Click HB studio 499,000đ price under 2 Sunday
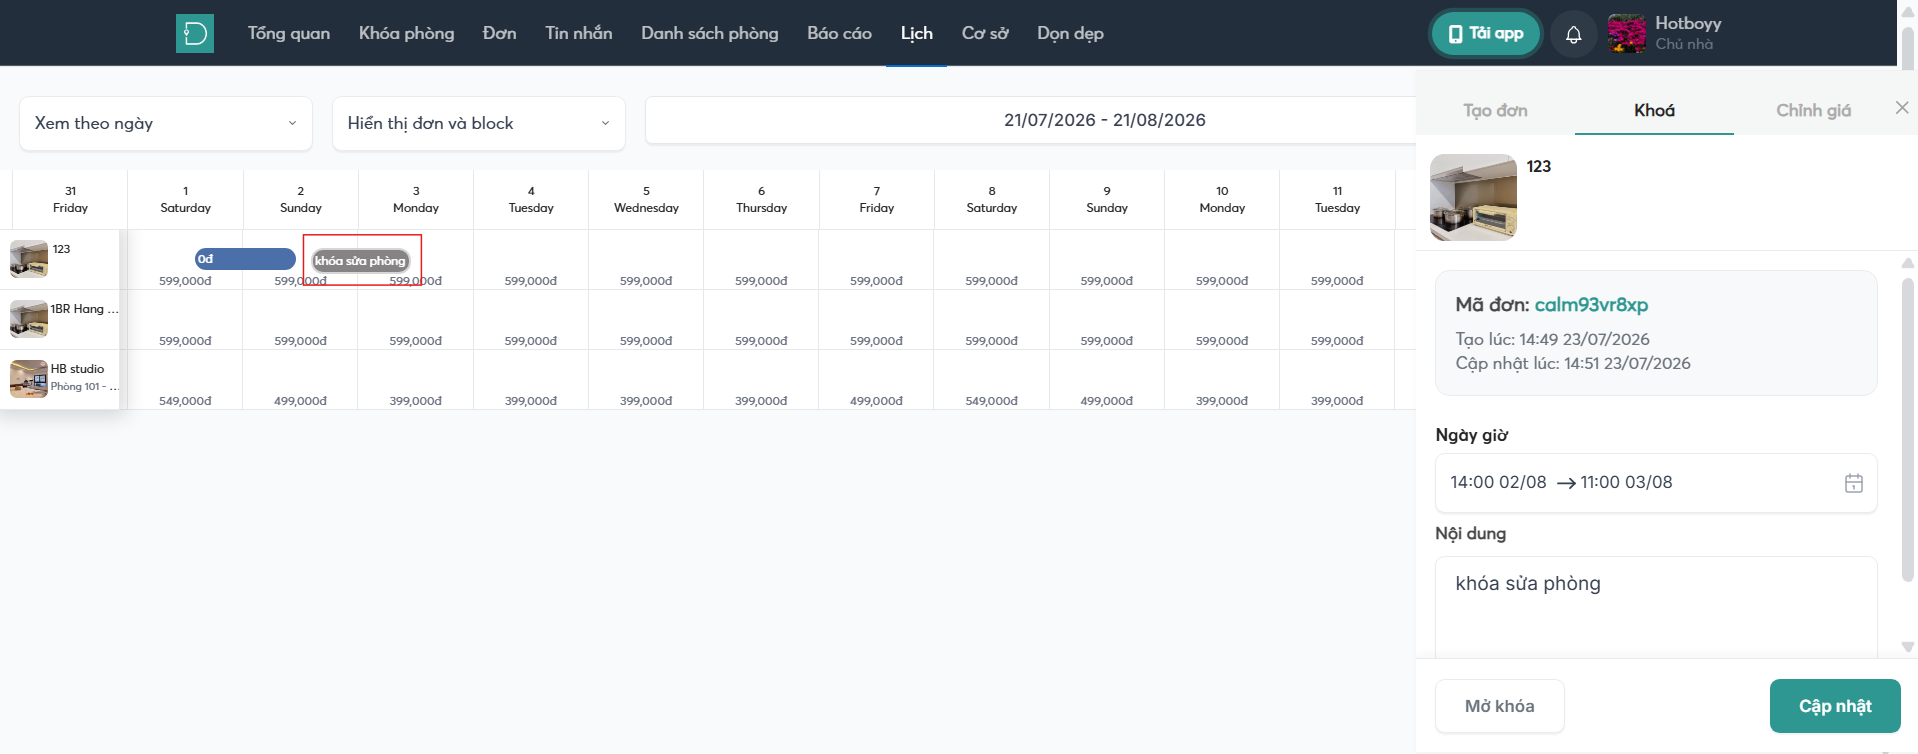 301,401
